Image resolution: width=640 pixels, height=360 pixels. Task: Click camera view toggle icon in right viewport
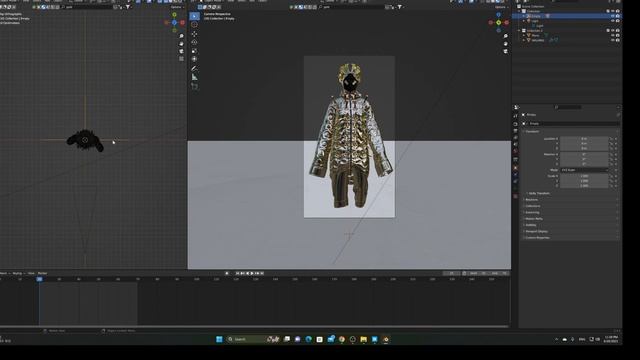click(505, 51)
